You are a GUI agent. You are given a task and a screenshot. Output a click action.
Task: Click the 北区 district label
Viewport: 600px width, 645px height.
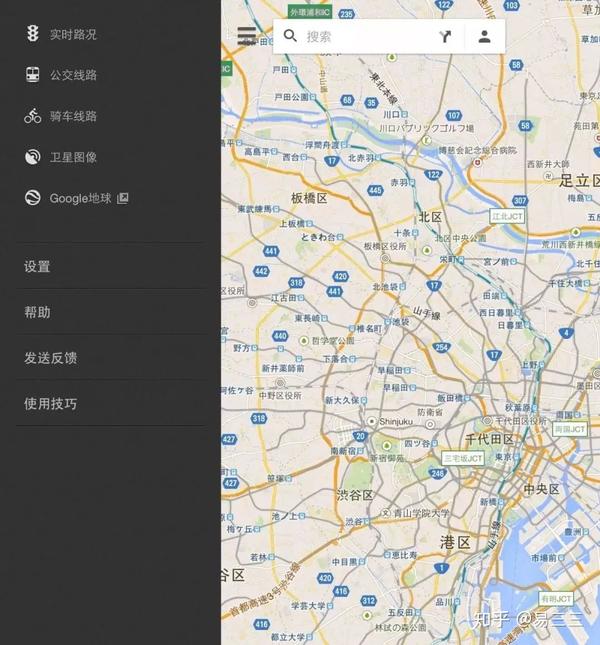click(x=430, y=217)
